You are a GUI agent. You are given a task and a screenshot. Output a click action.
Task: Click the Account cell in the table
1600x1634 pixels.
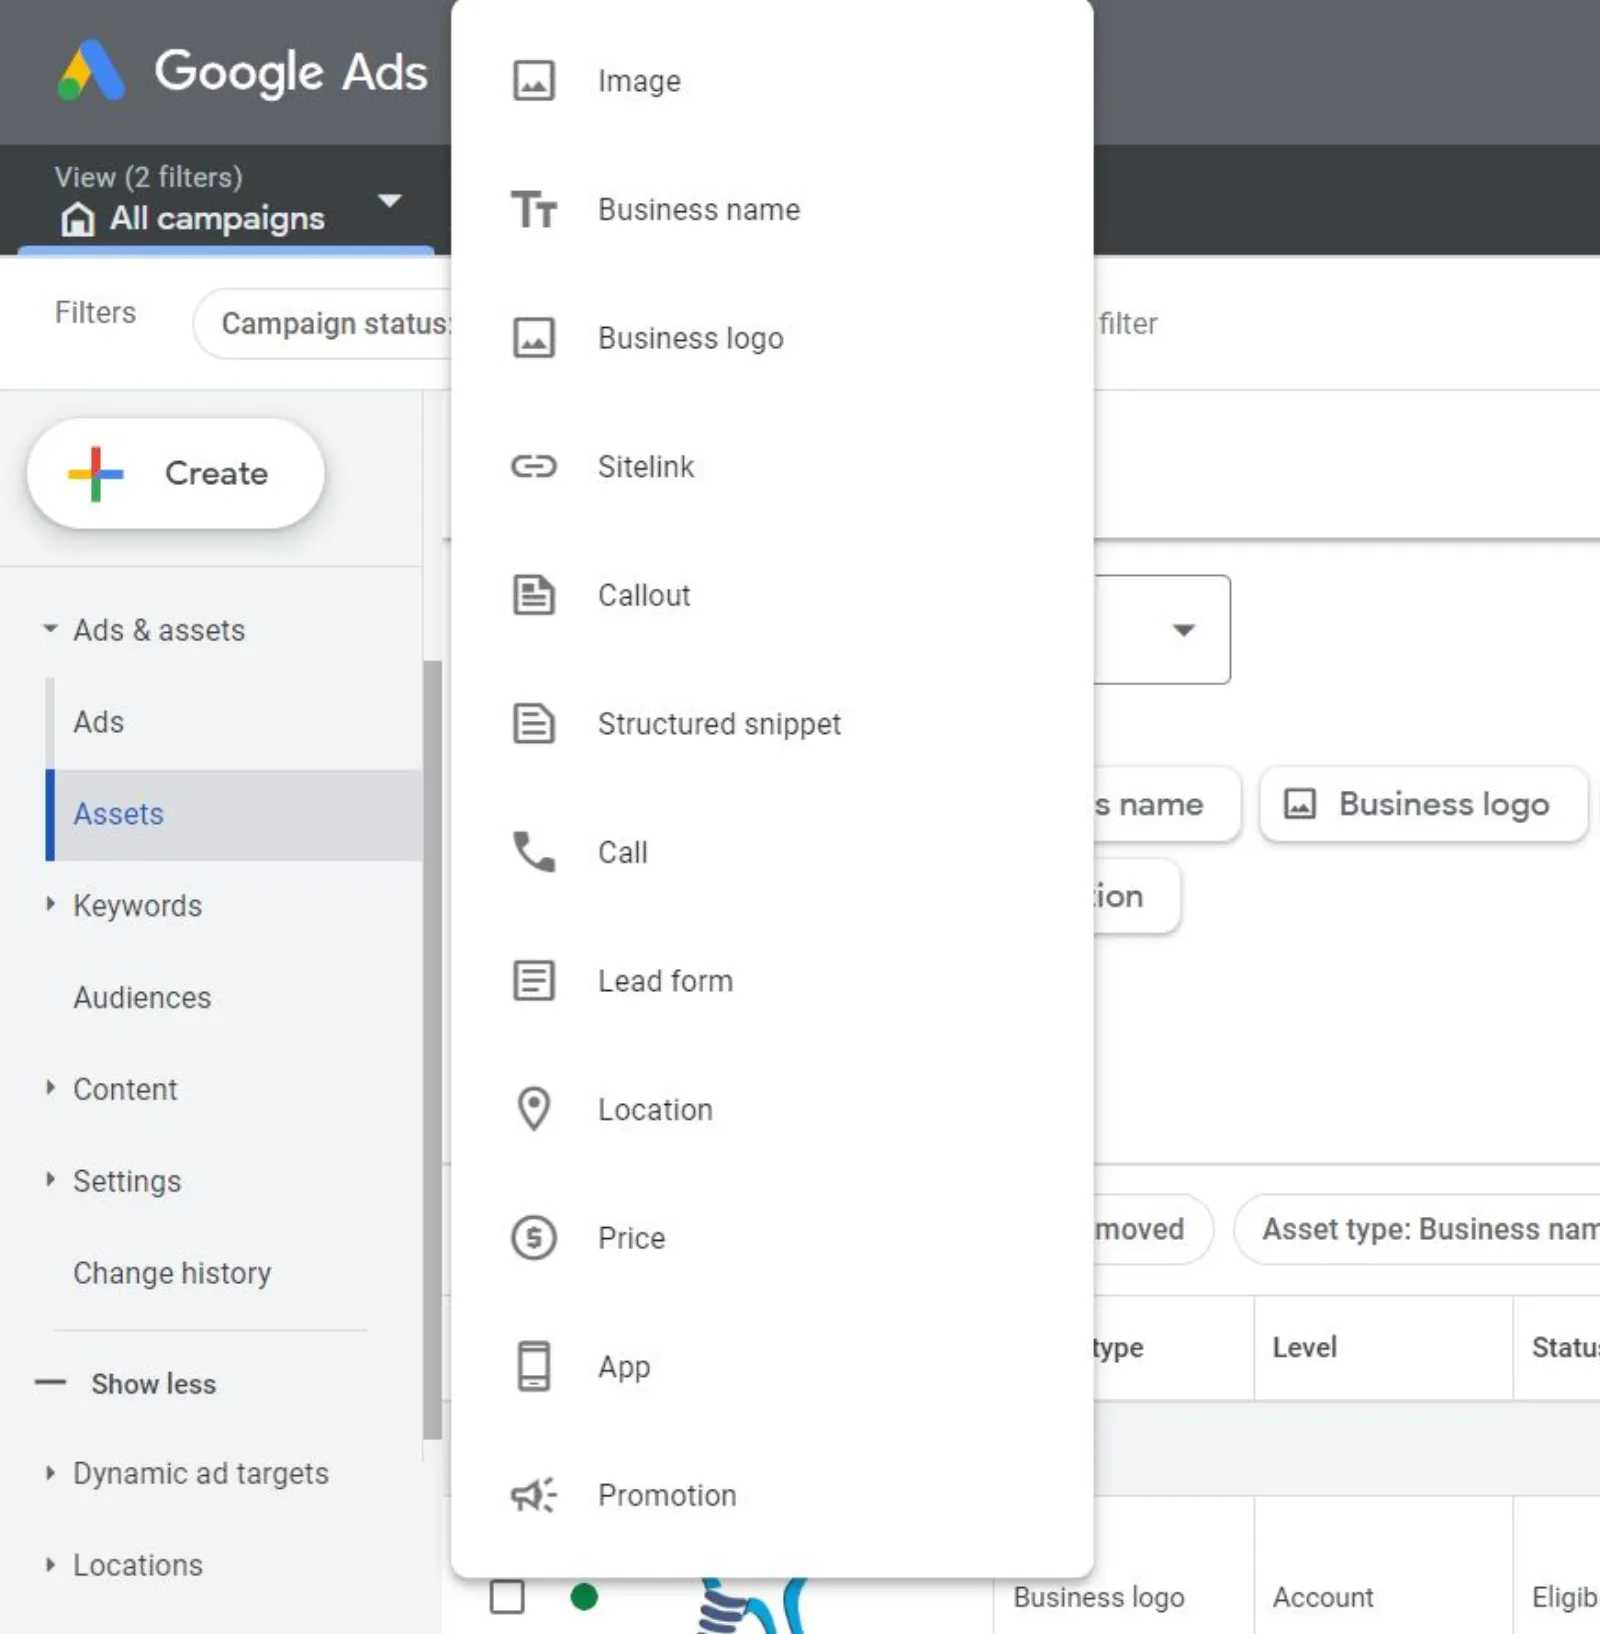point(1323,1597)
